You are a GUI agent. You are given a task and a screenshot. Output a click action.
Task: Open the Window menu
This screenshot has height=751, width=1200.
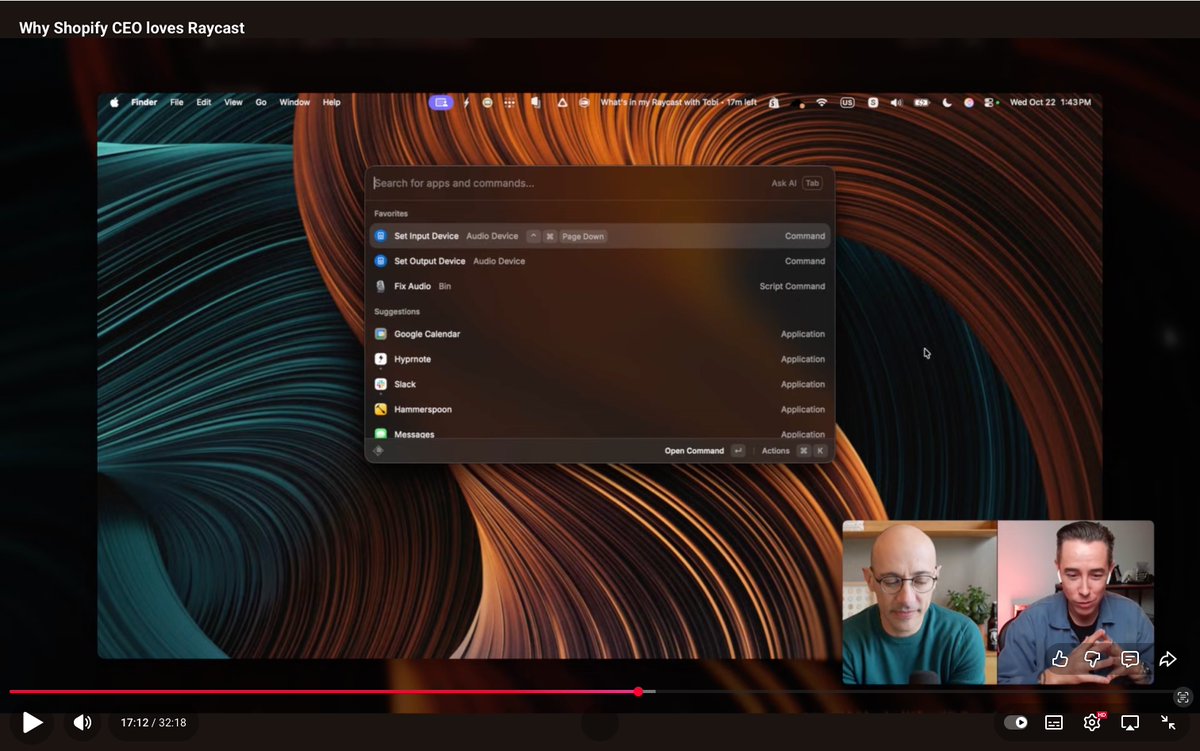click(x=295, y=102)
